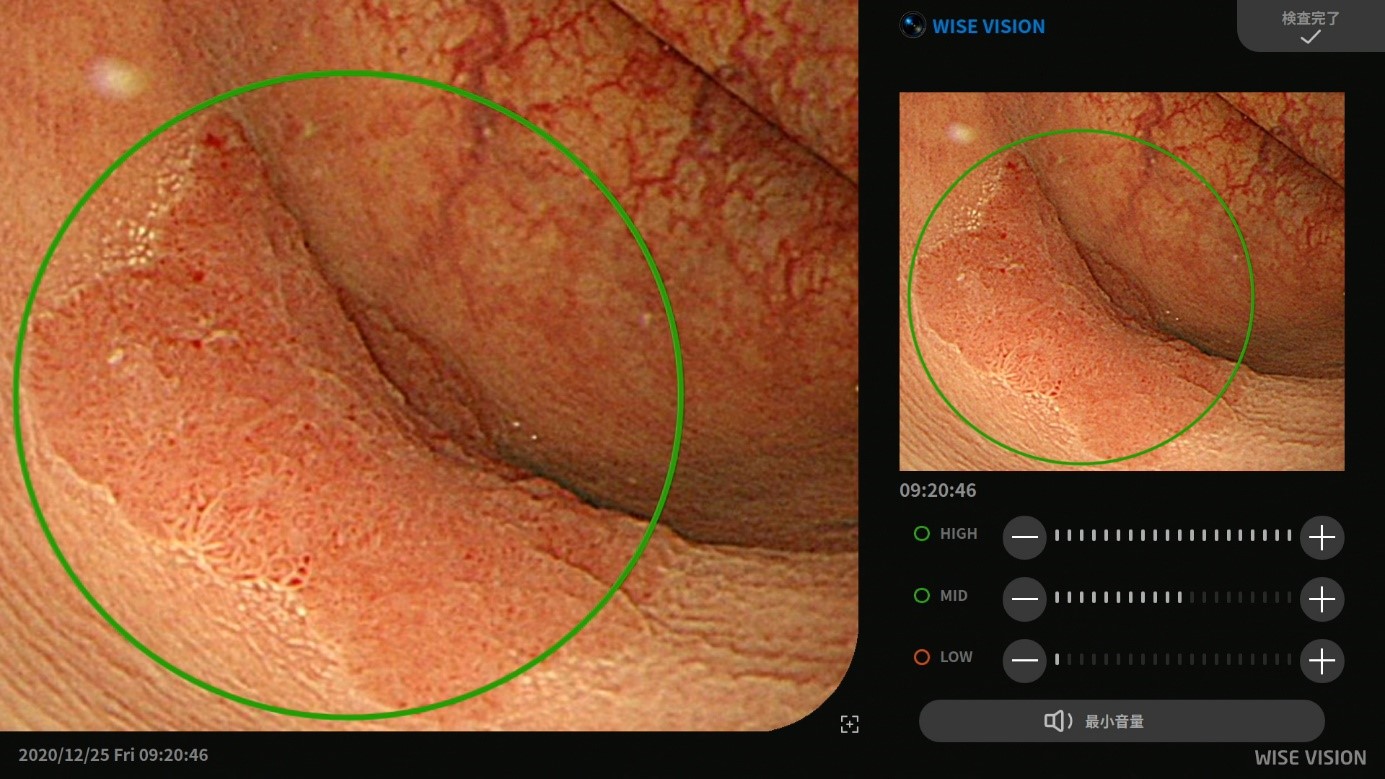Viewport: 1385px width, 779px height.
Task: Click the main endoscopy video view
Action: pos(429,365)
